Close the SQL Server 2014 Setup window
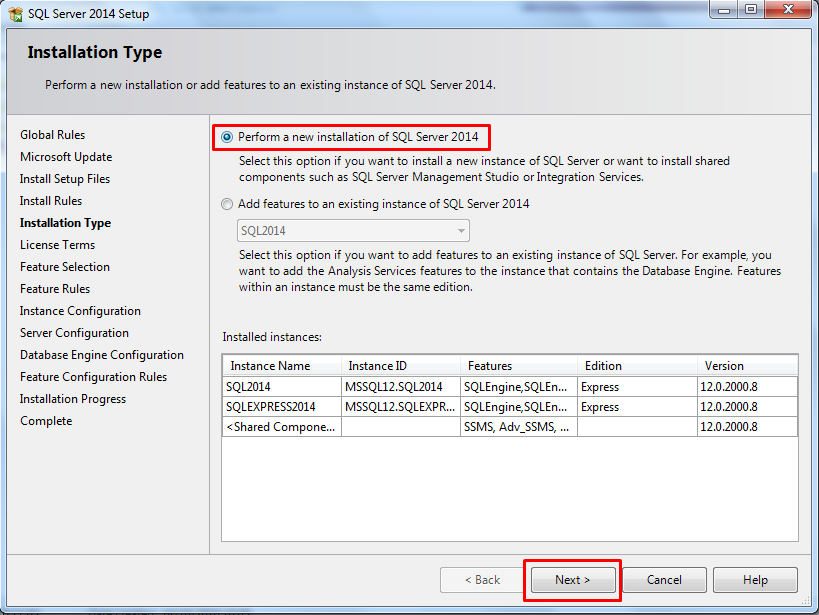This screenshot has width=819, height=615. 789,9
